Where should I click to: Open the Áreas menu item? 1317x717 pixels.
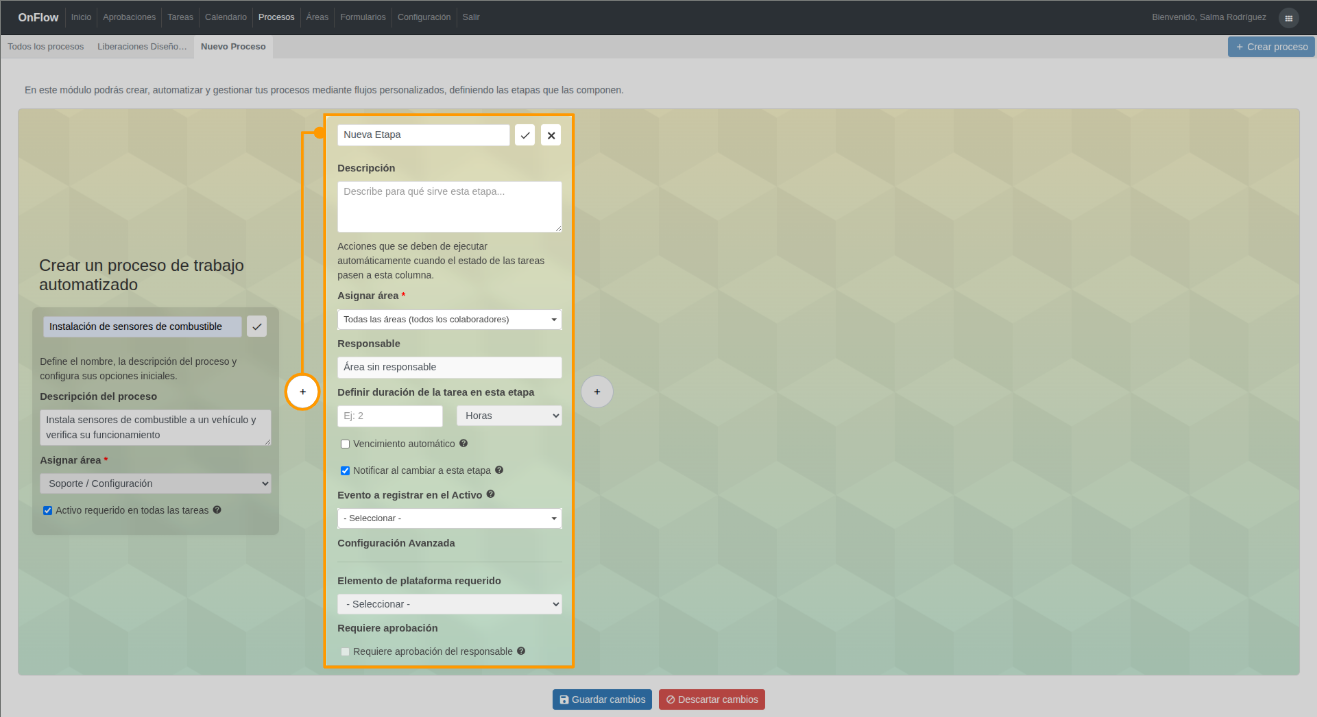click(x=317, y=17)
